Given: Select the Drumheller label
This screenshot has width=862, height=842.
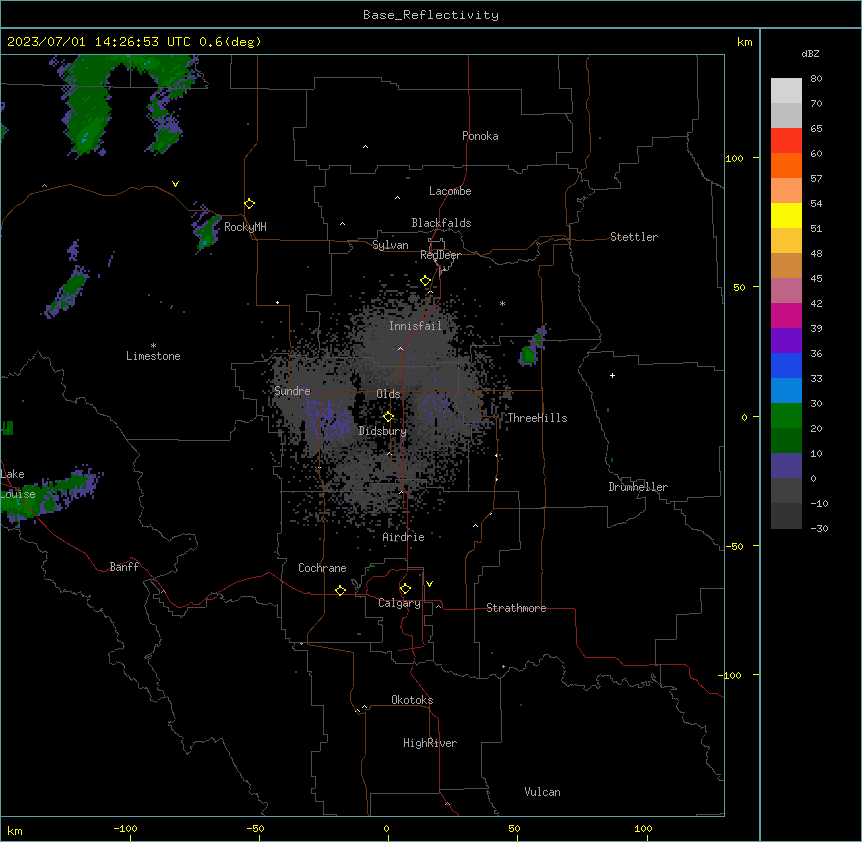Looking at the screenshot, I should (x=638, y=487).
